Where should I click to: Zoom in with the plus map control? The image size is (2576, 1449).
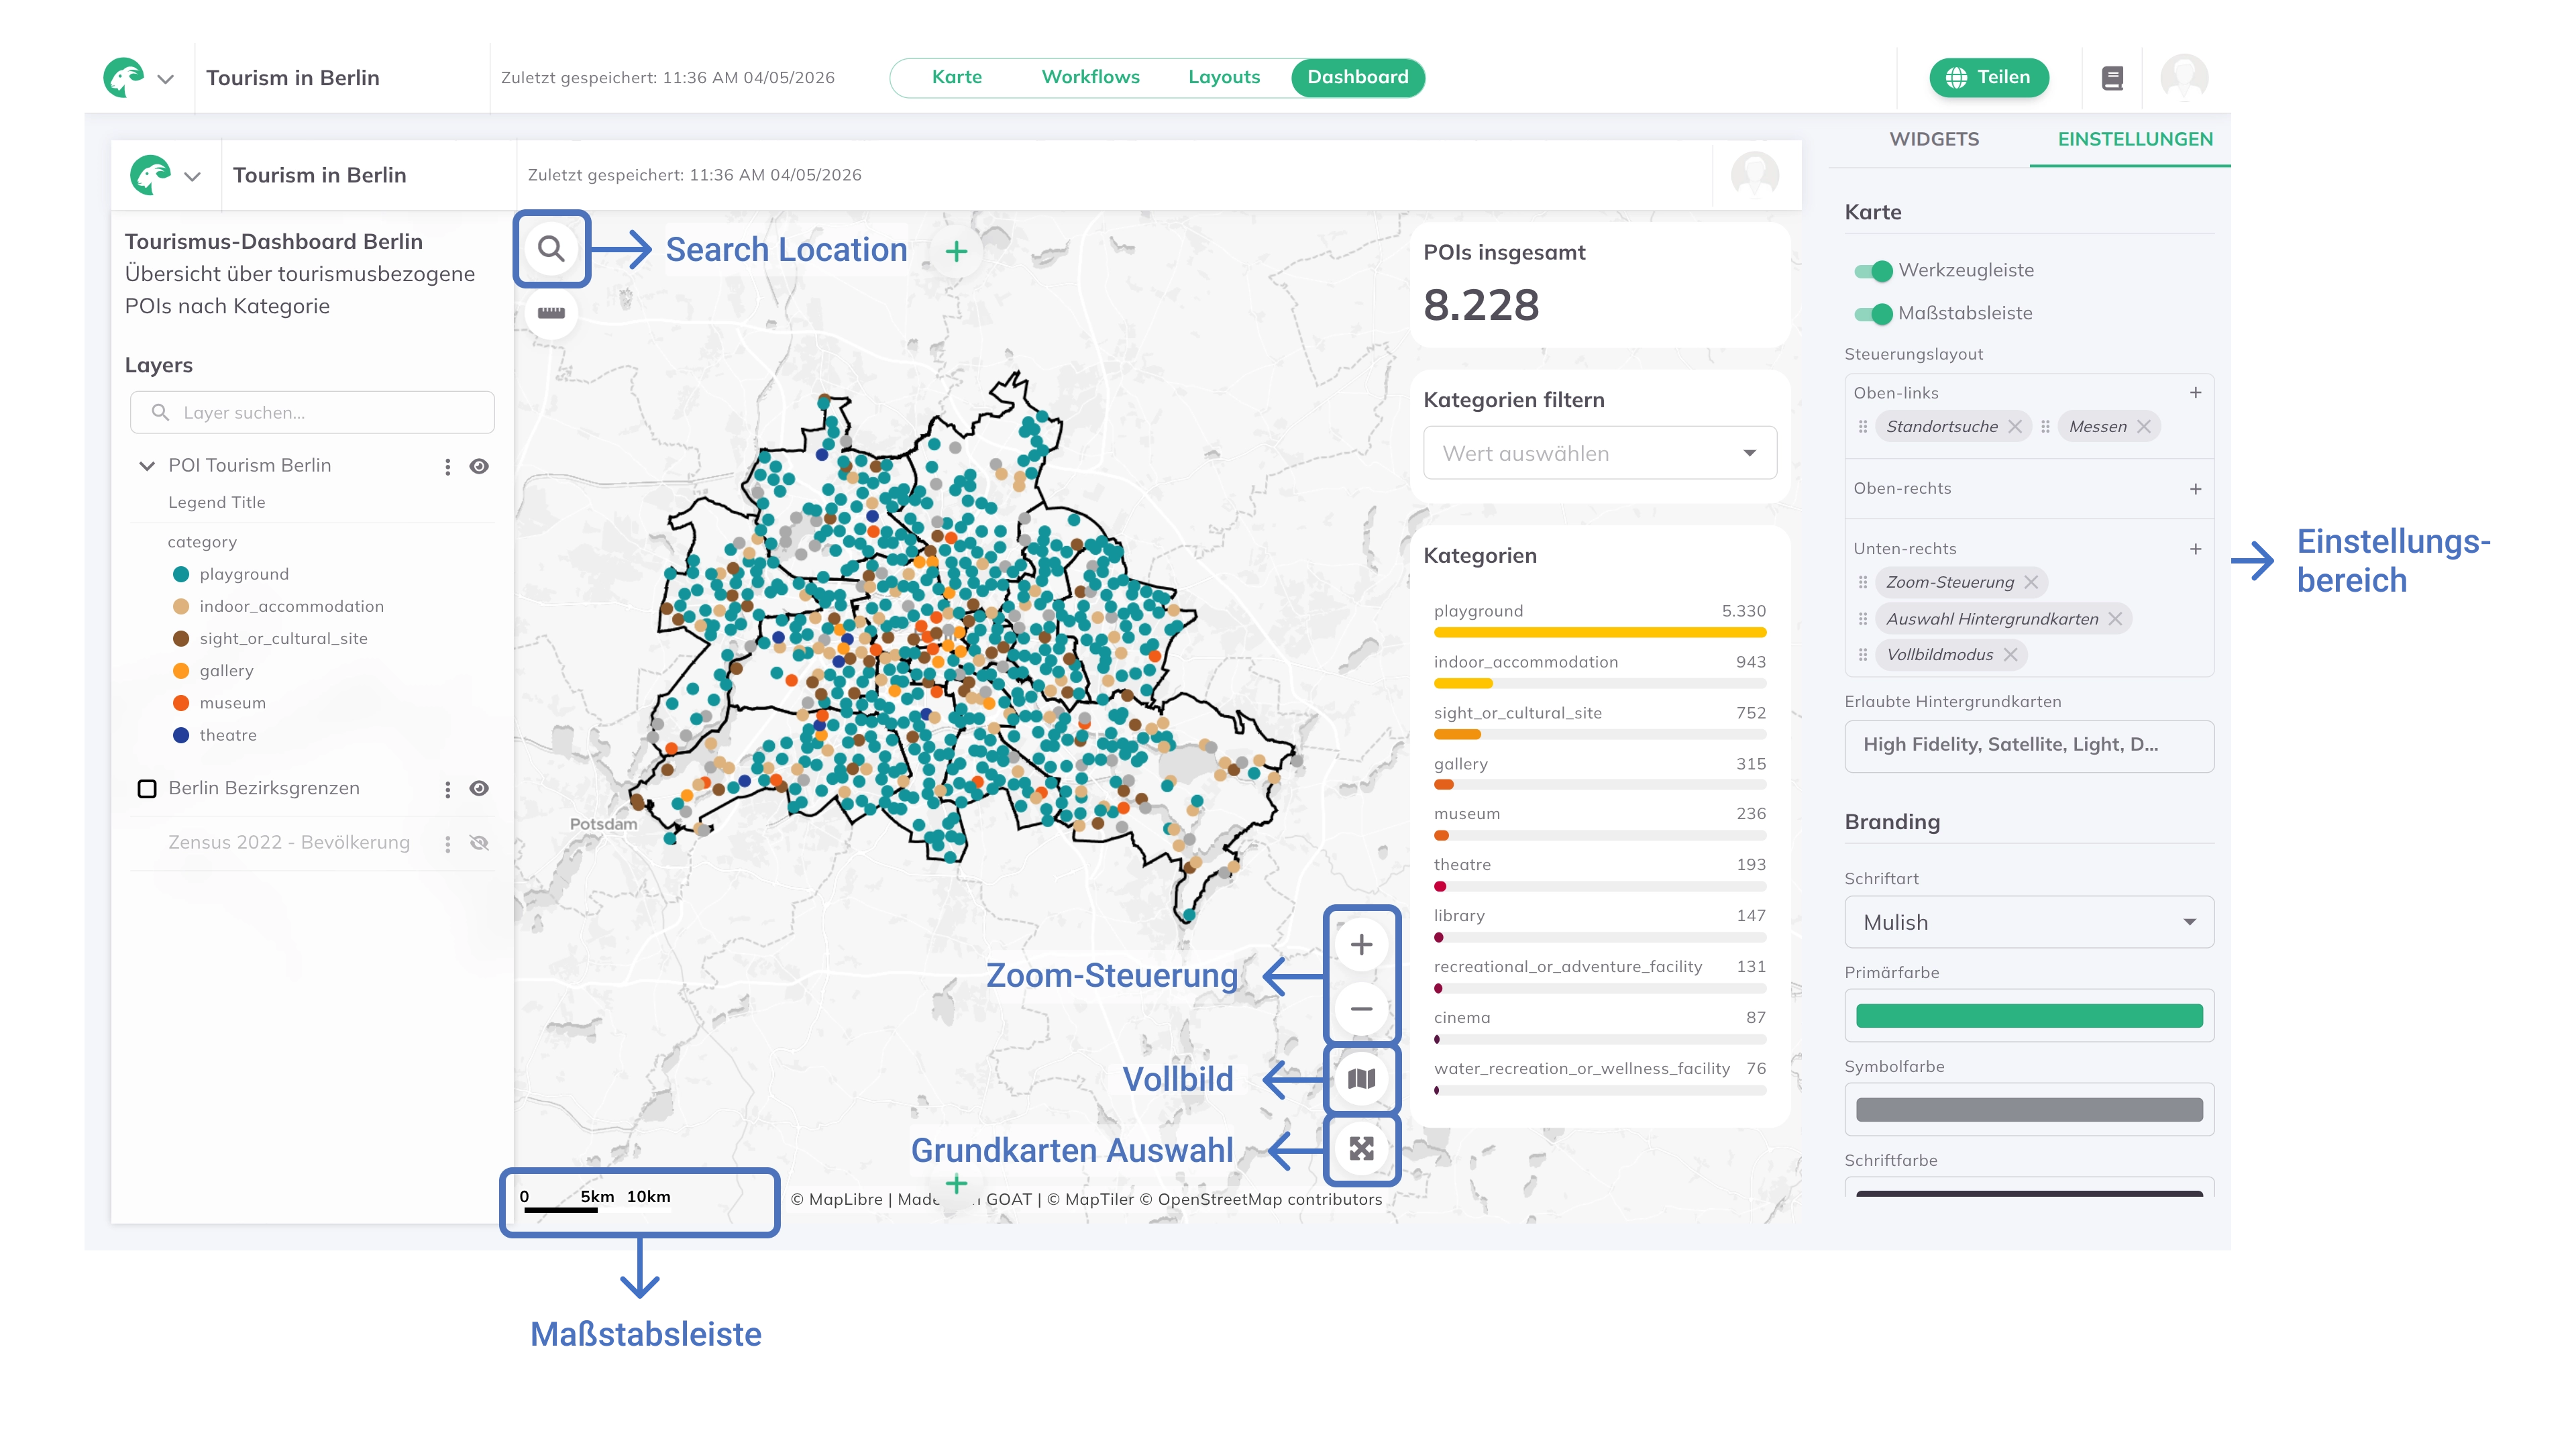point(1361,945)
